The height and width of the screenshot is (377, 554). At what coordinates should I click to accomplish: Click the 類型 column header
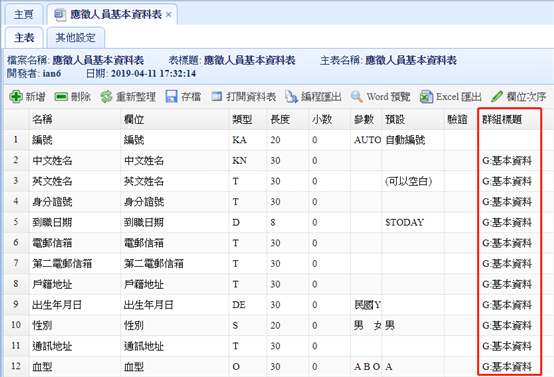[248, 119]
